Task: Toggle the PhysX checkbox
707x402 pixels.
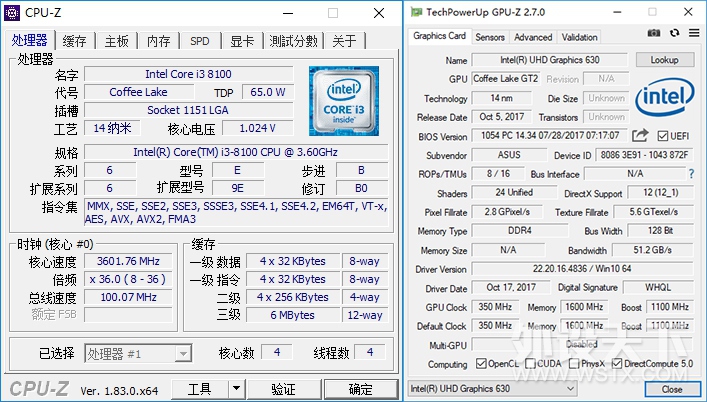Action: tap(574, 363)
